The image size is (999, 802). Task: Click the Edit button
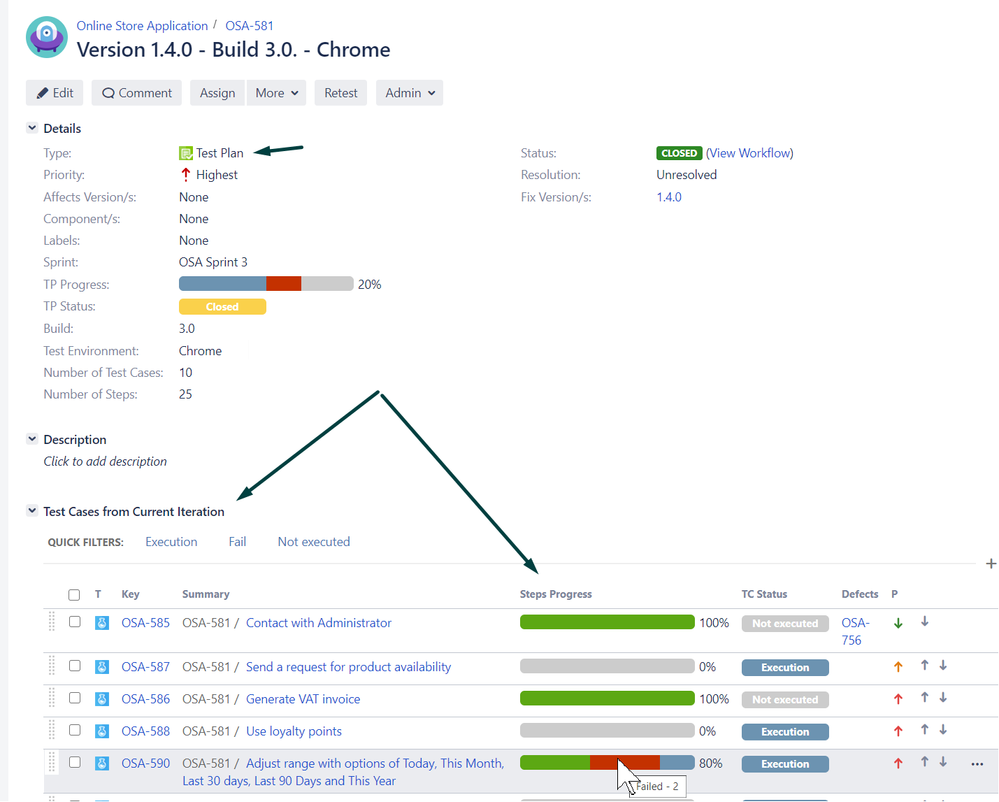pos(55,93)
